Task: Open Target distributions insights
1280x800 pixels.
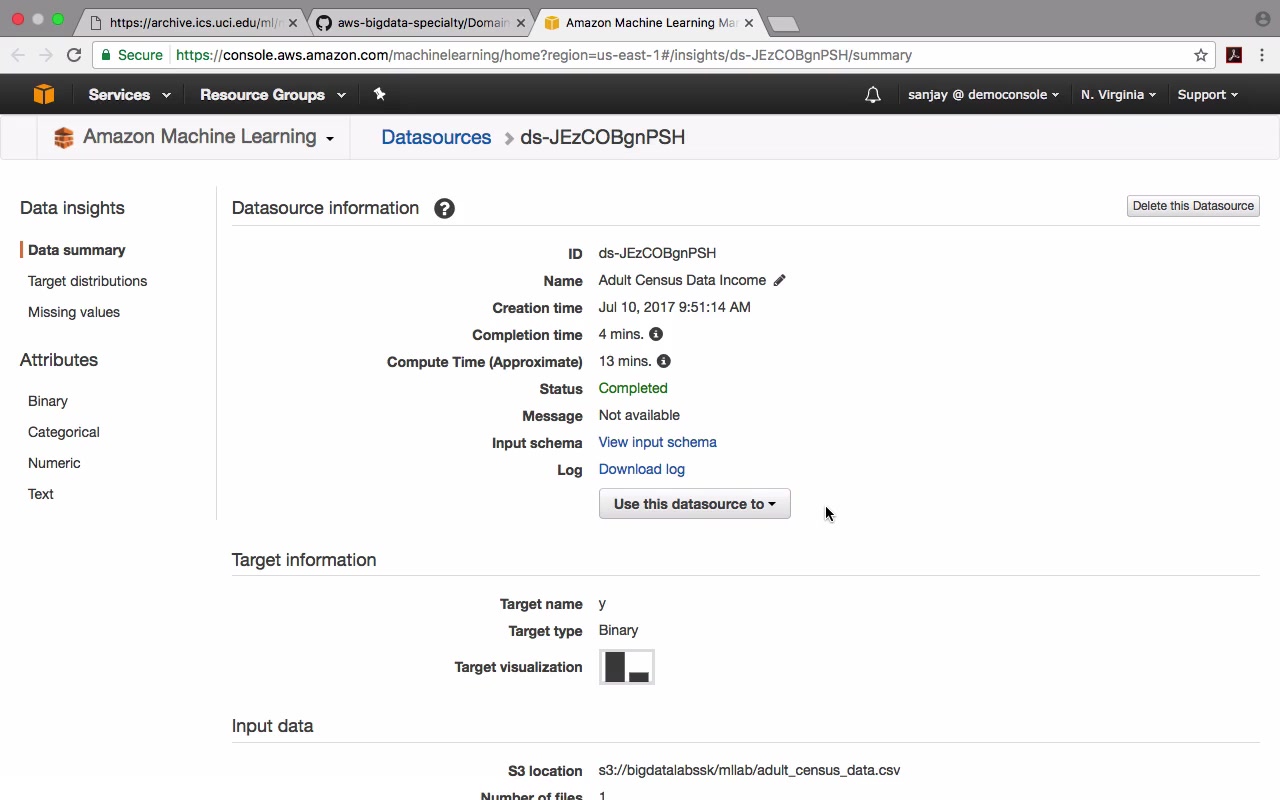Action: [87, 281]
